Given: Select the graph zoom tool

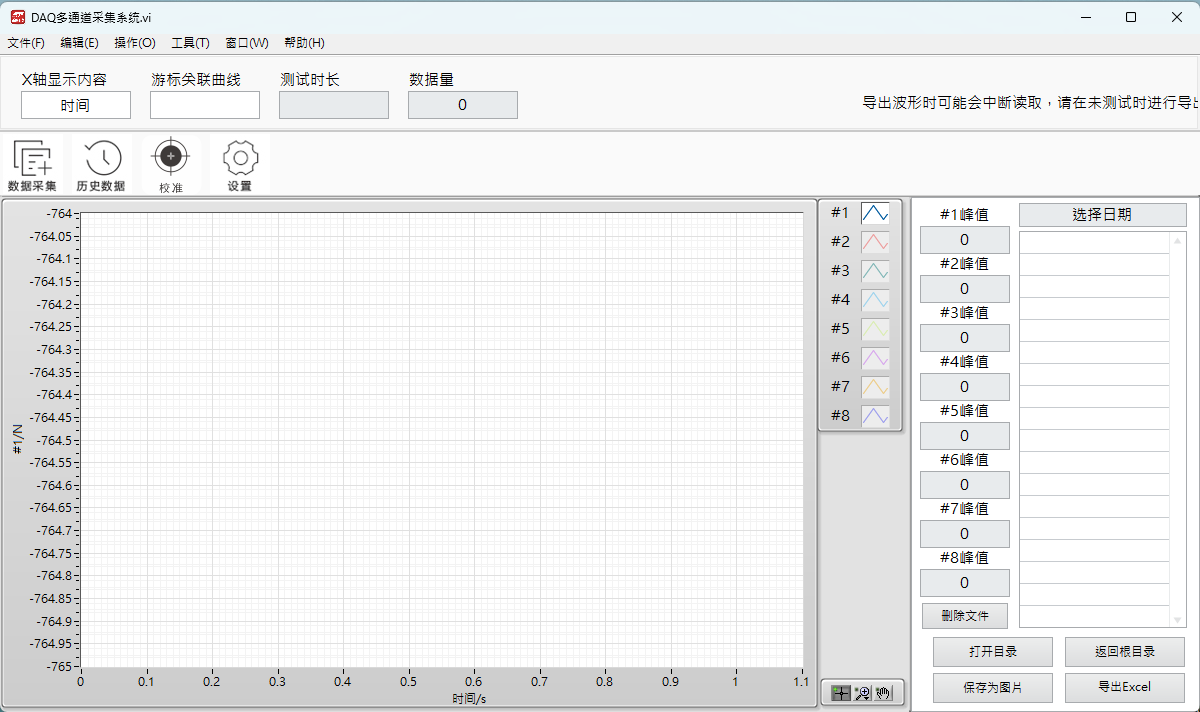Looking at the screenshot, I should (x=862, y=692).
